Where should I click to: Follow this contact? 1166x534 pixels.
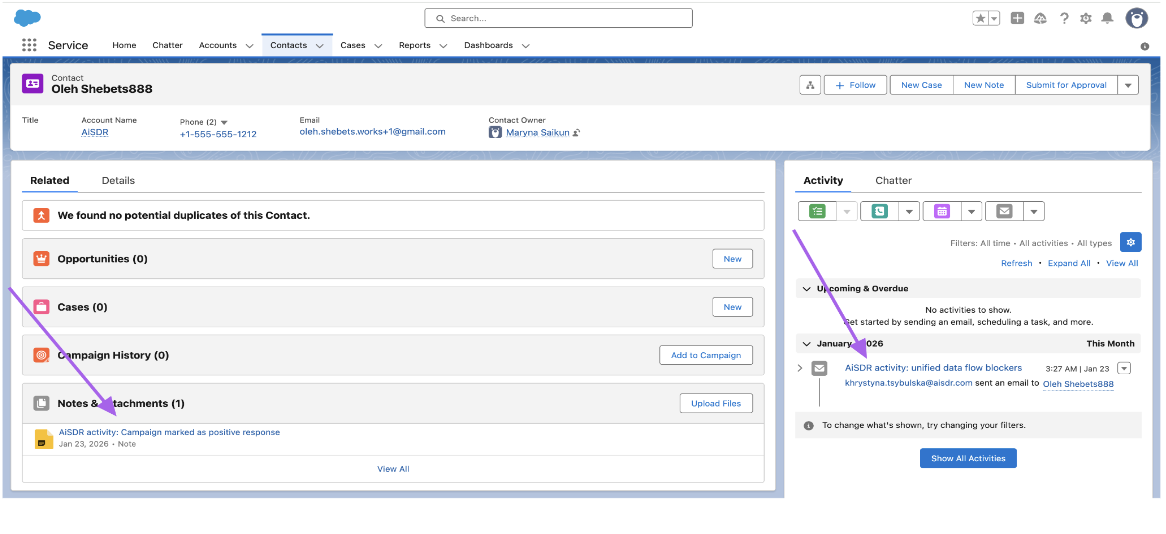coord(856,86)
